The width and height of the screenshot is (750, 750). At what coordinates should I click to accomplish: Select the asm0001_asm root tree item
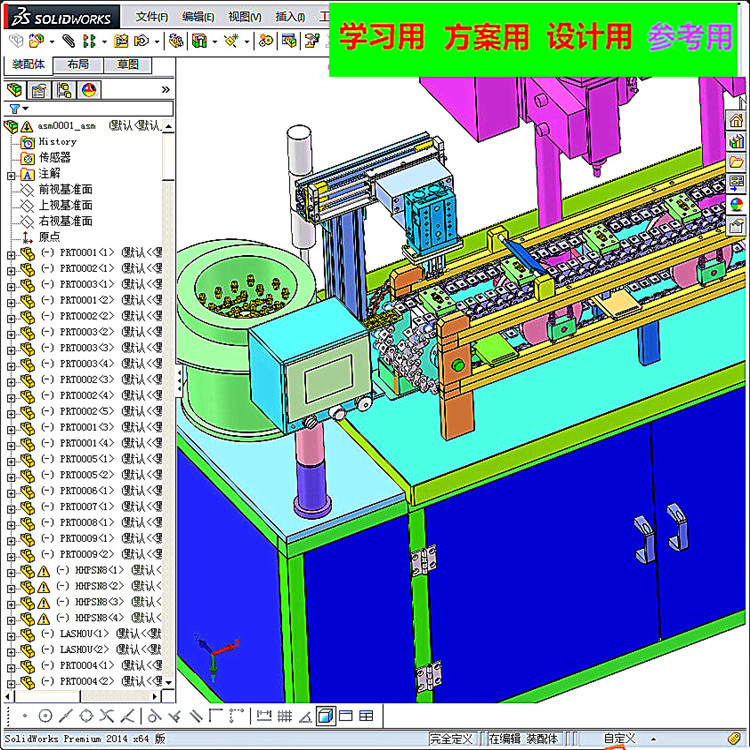67,126
